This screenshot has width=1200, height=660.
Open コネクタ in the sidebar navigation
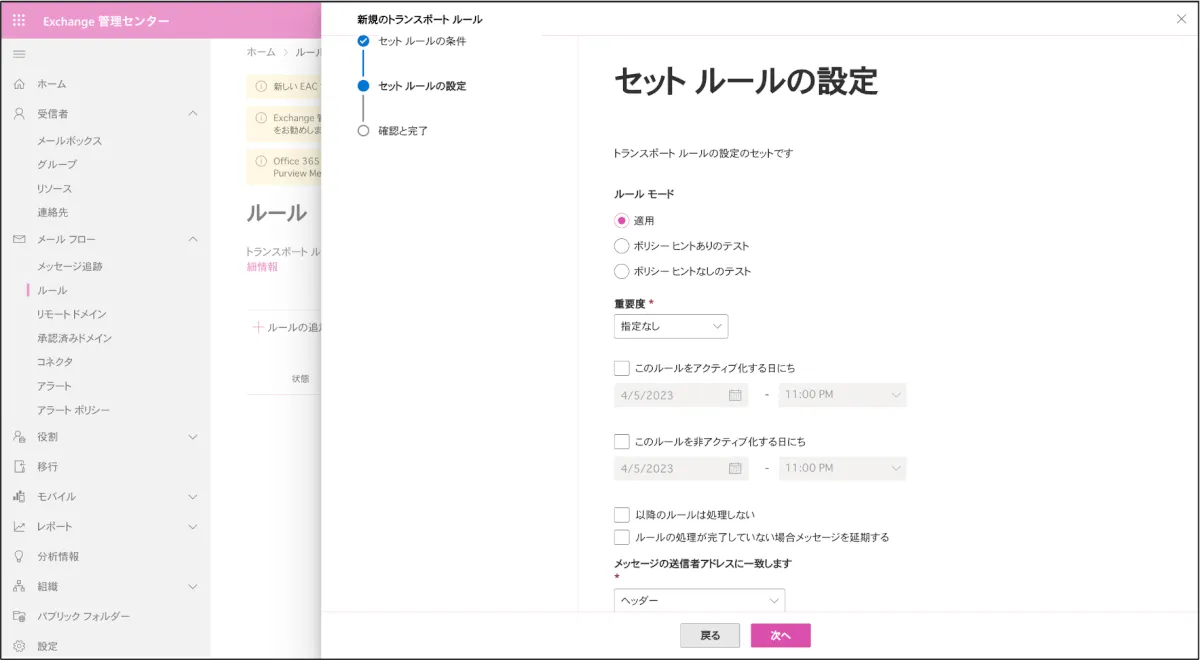55,362
